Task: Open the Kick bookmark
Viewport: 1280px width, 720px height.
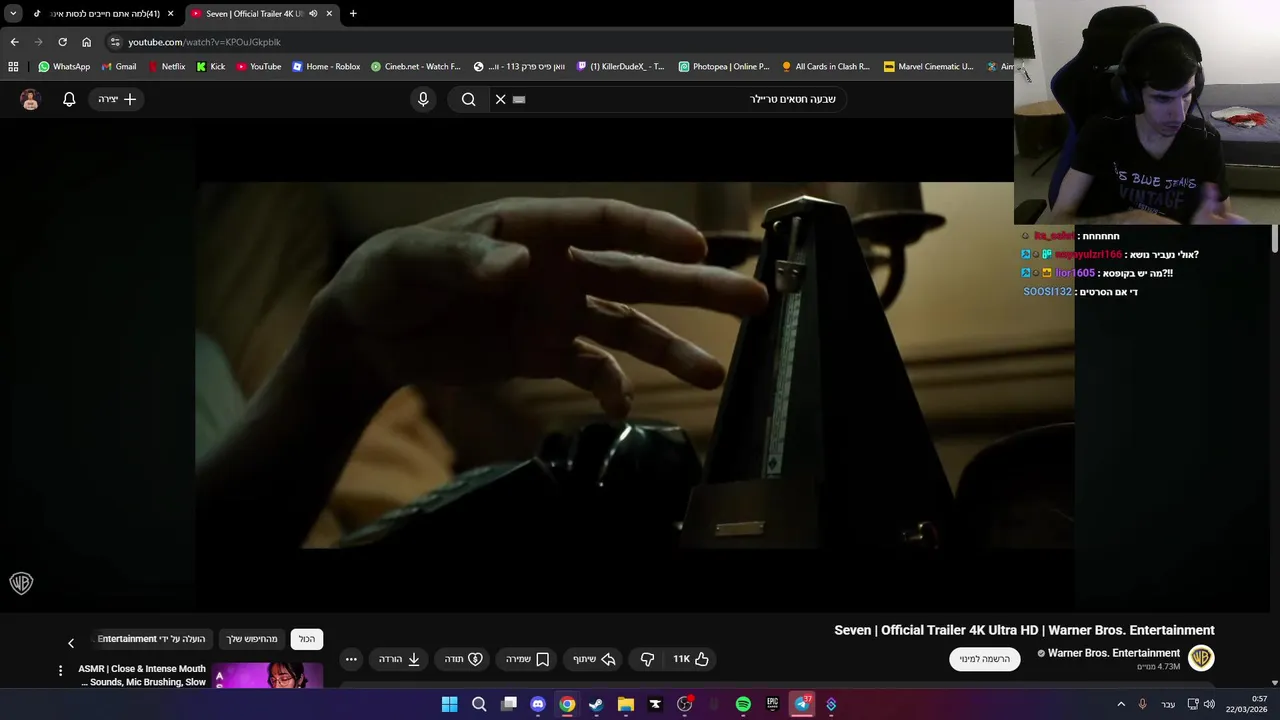Action: (x=211, y=67)
